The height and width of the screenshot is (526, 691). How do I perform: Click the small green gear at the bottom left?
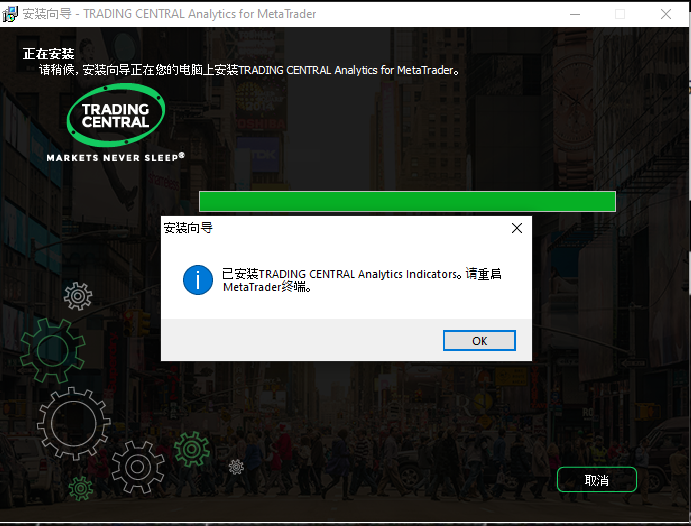(81, 489)
